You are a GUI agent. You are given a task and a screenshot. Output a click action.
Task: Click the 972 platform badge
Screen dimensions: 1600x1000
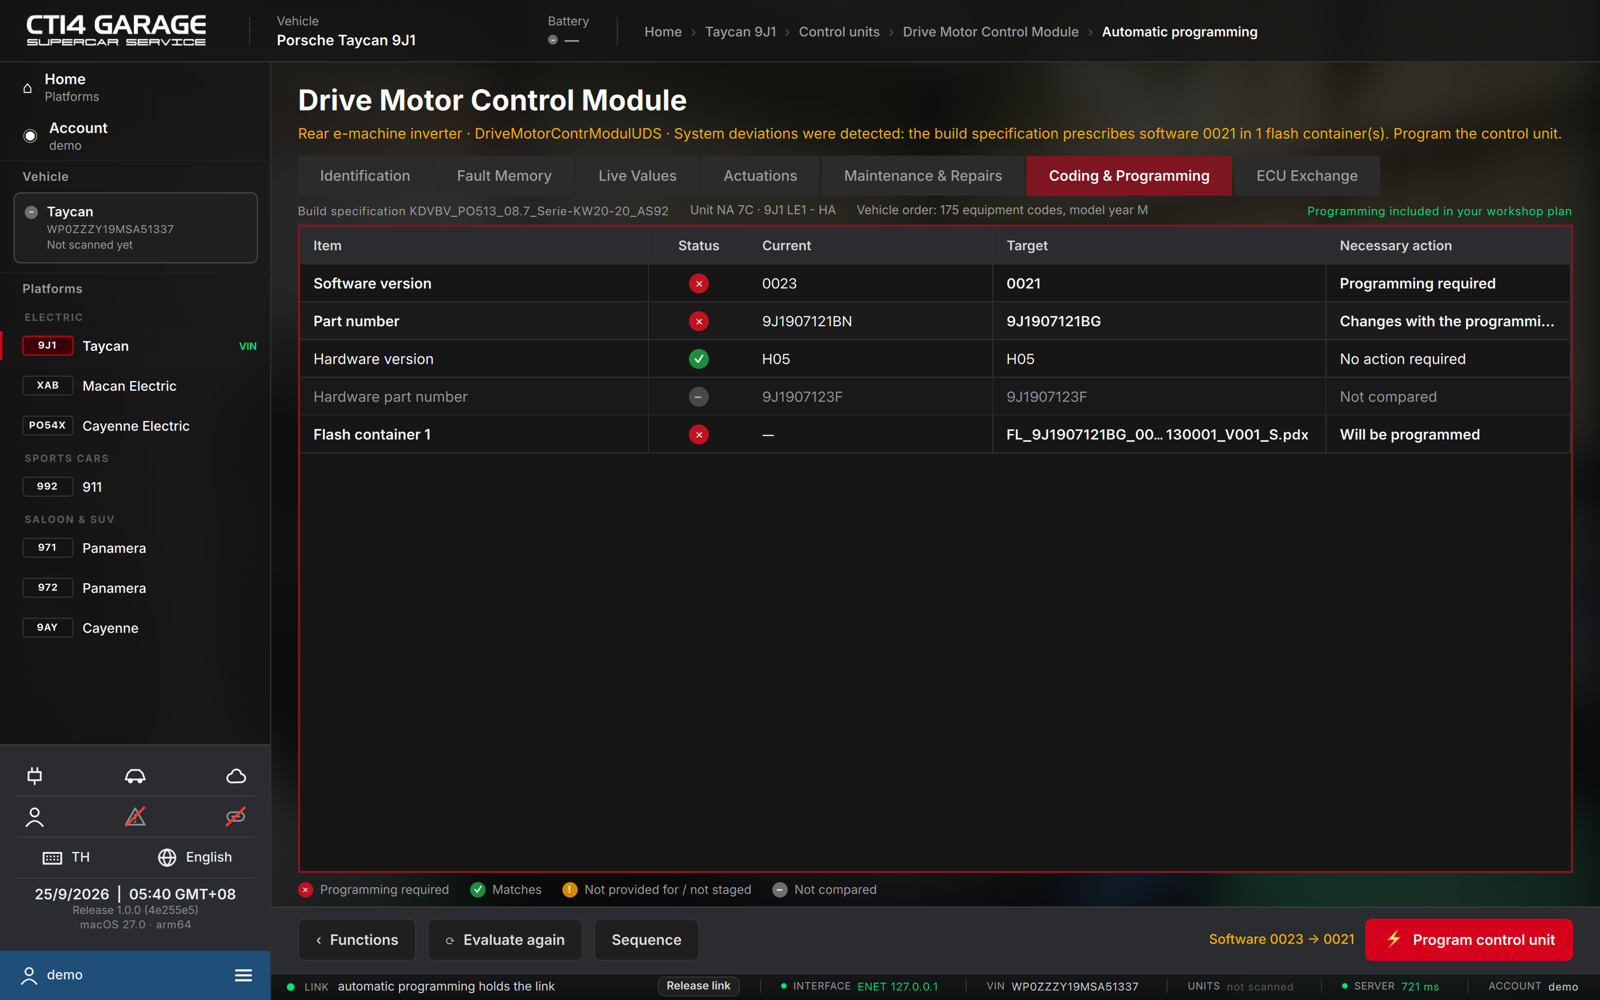(x=47, y=588)
